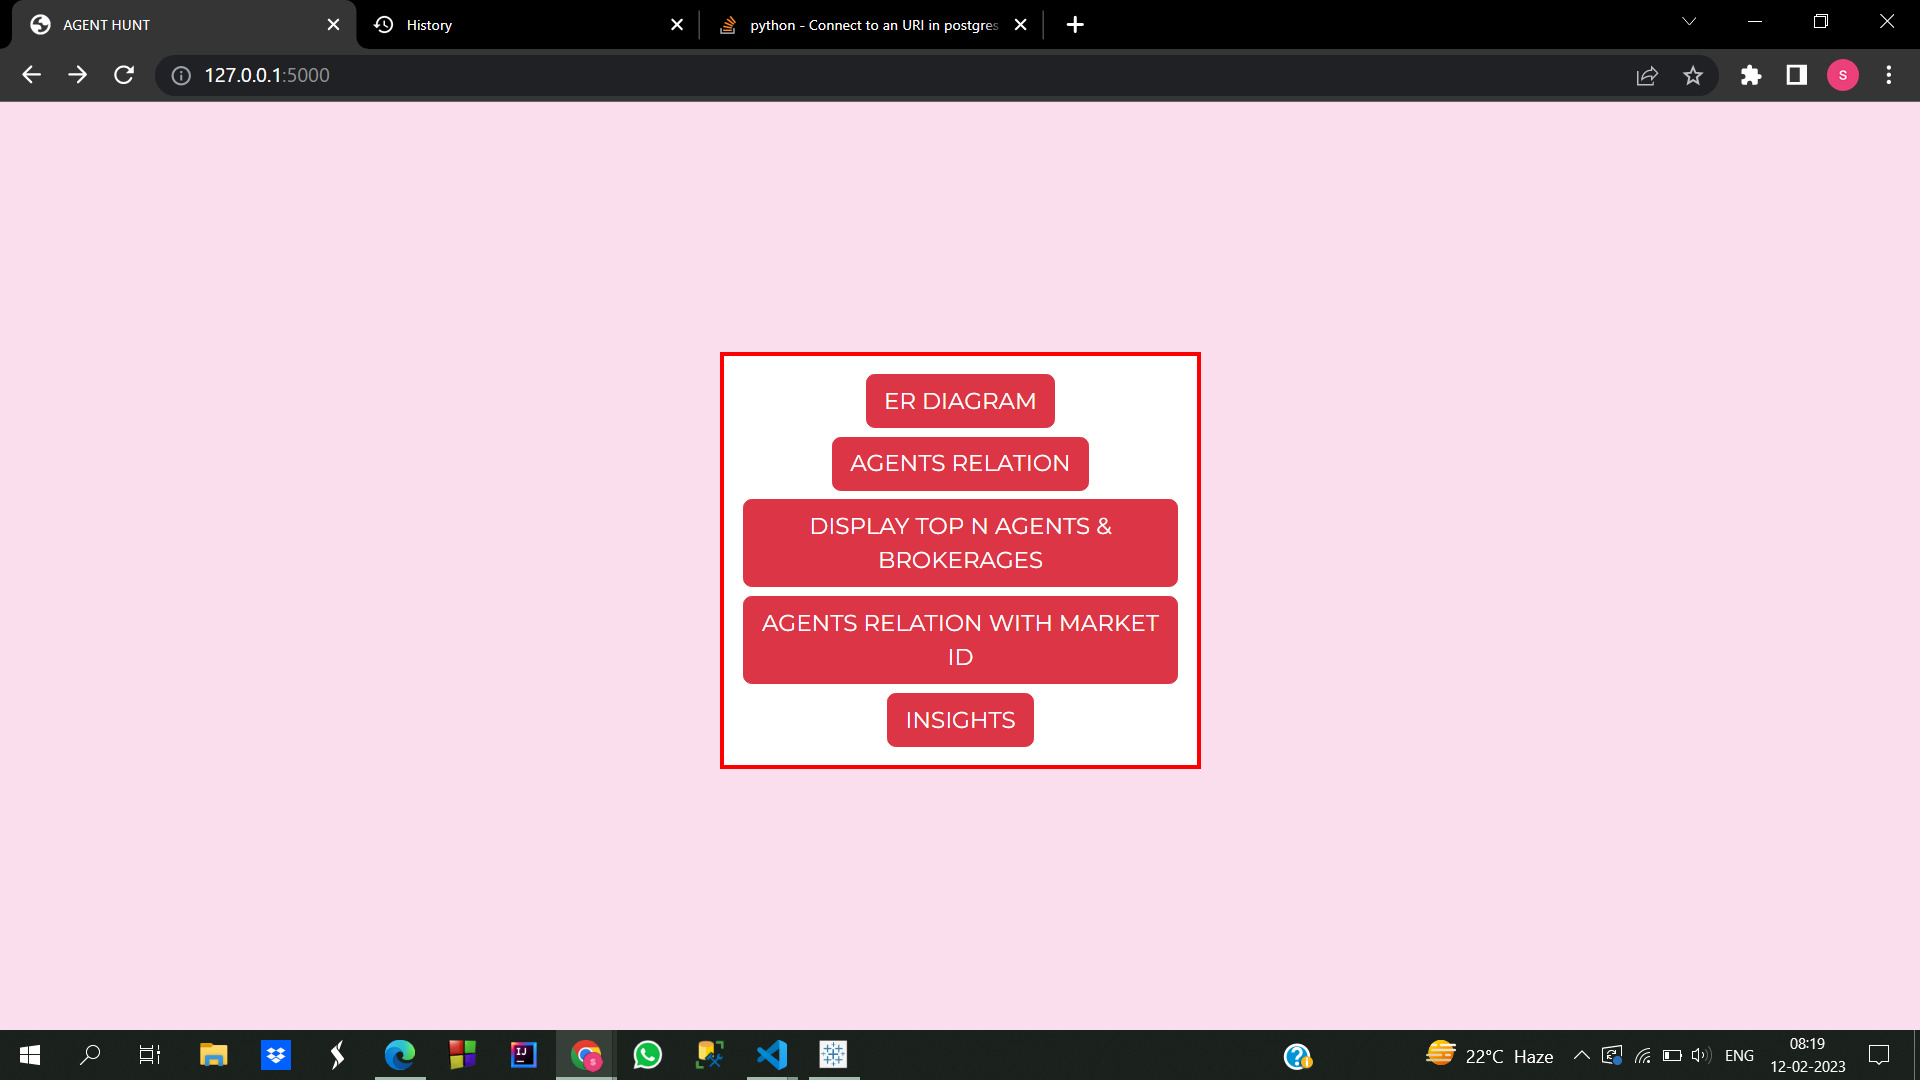Screen dimensions: 1920x1080
Task: Open the tab search dropdown arrow
Action: point(1689,21)
